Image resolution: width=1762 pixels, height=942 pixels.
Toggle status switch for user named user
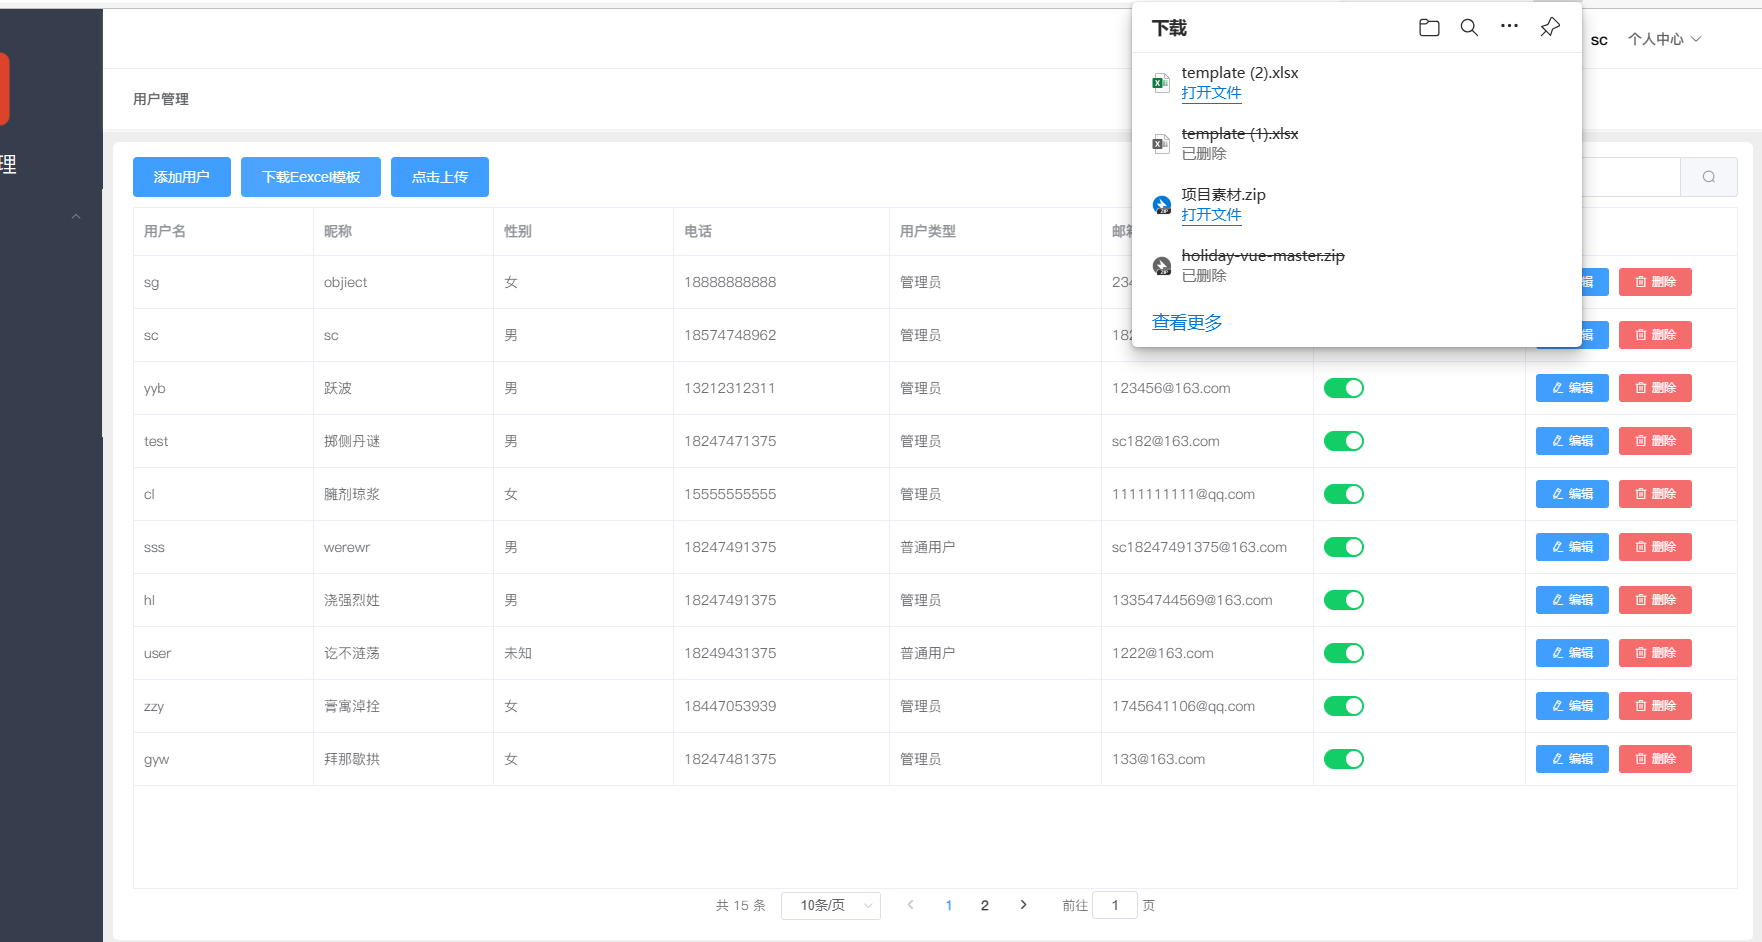[1344, 653]
